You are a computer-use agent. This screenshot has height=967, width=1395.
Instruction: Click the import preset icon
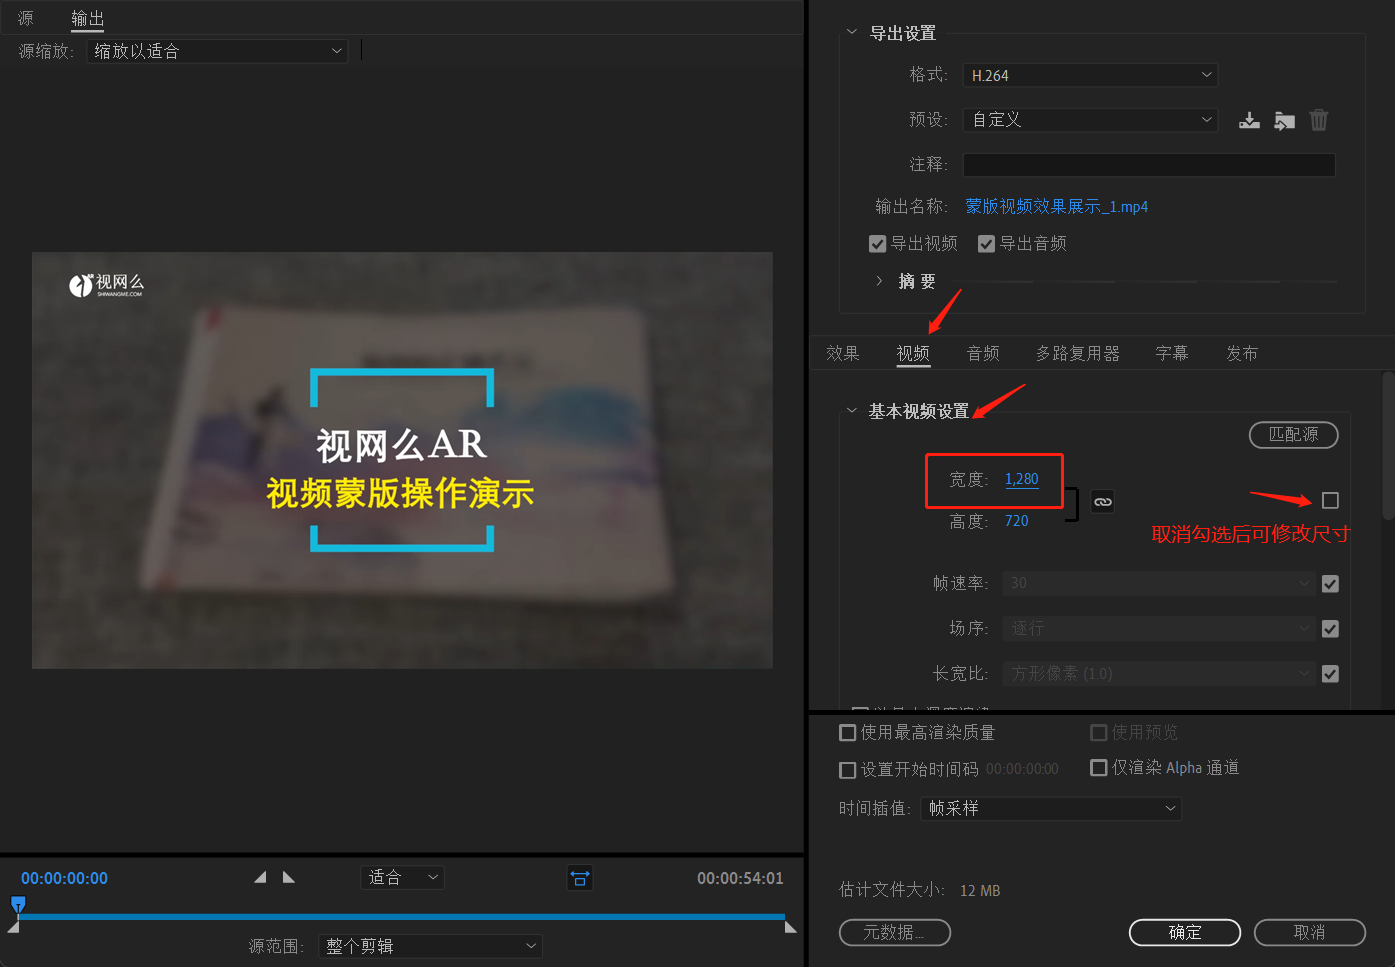click(x=1285, y=121)
